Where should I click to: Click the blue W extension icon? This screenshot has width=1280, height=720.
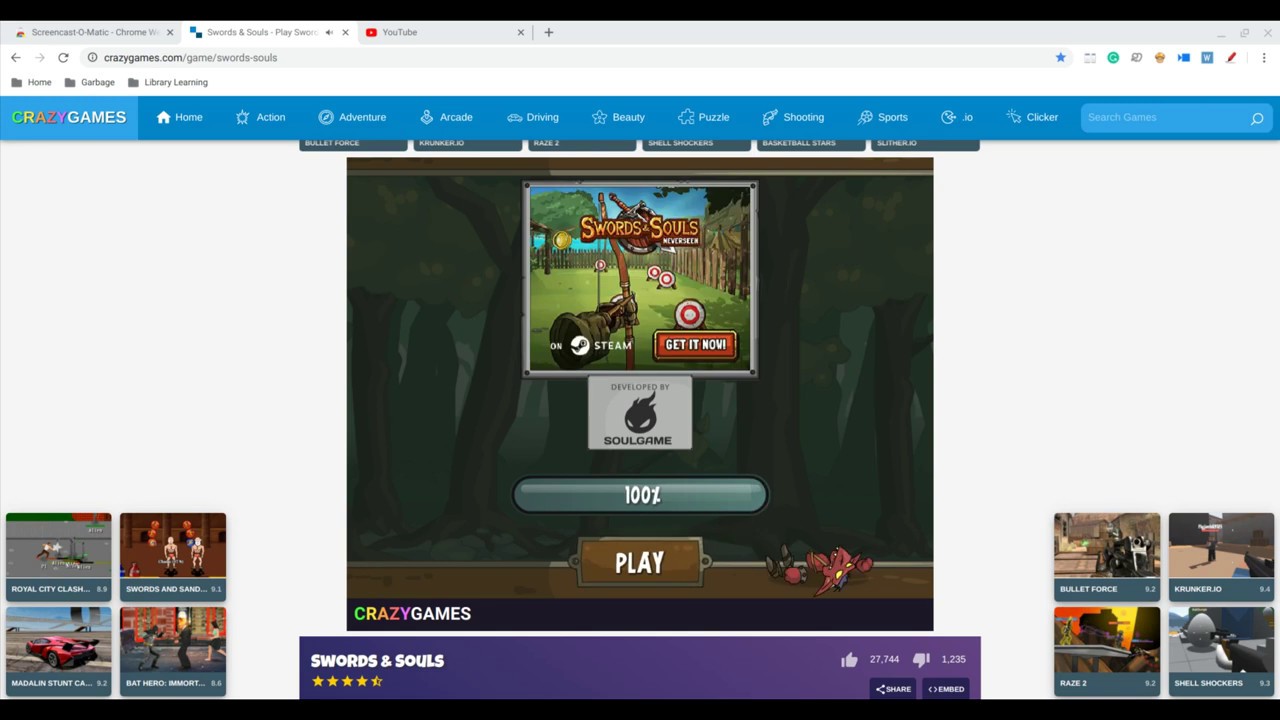1207,58
